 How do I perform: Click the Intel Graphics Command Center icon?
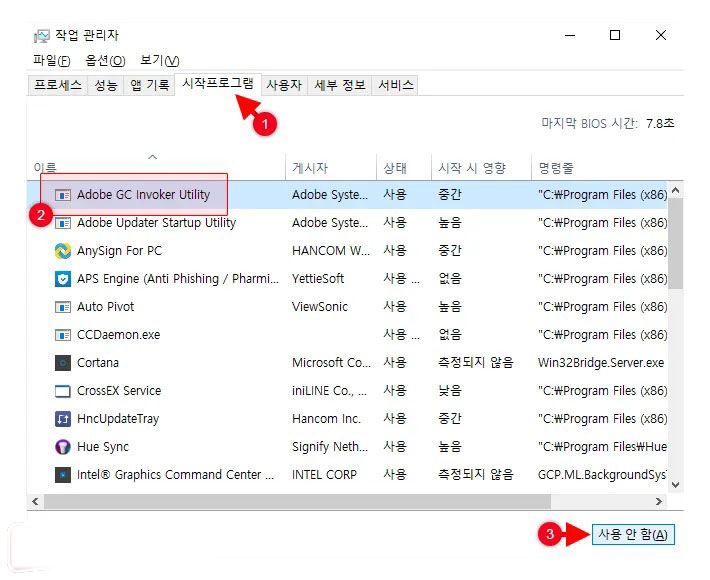[x=62, y=475]
